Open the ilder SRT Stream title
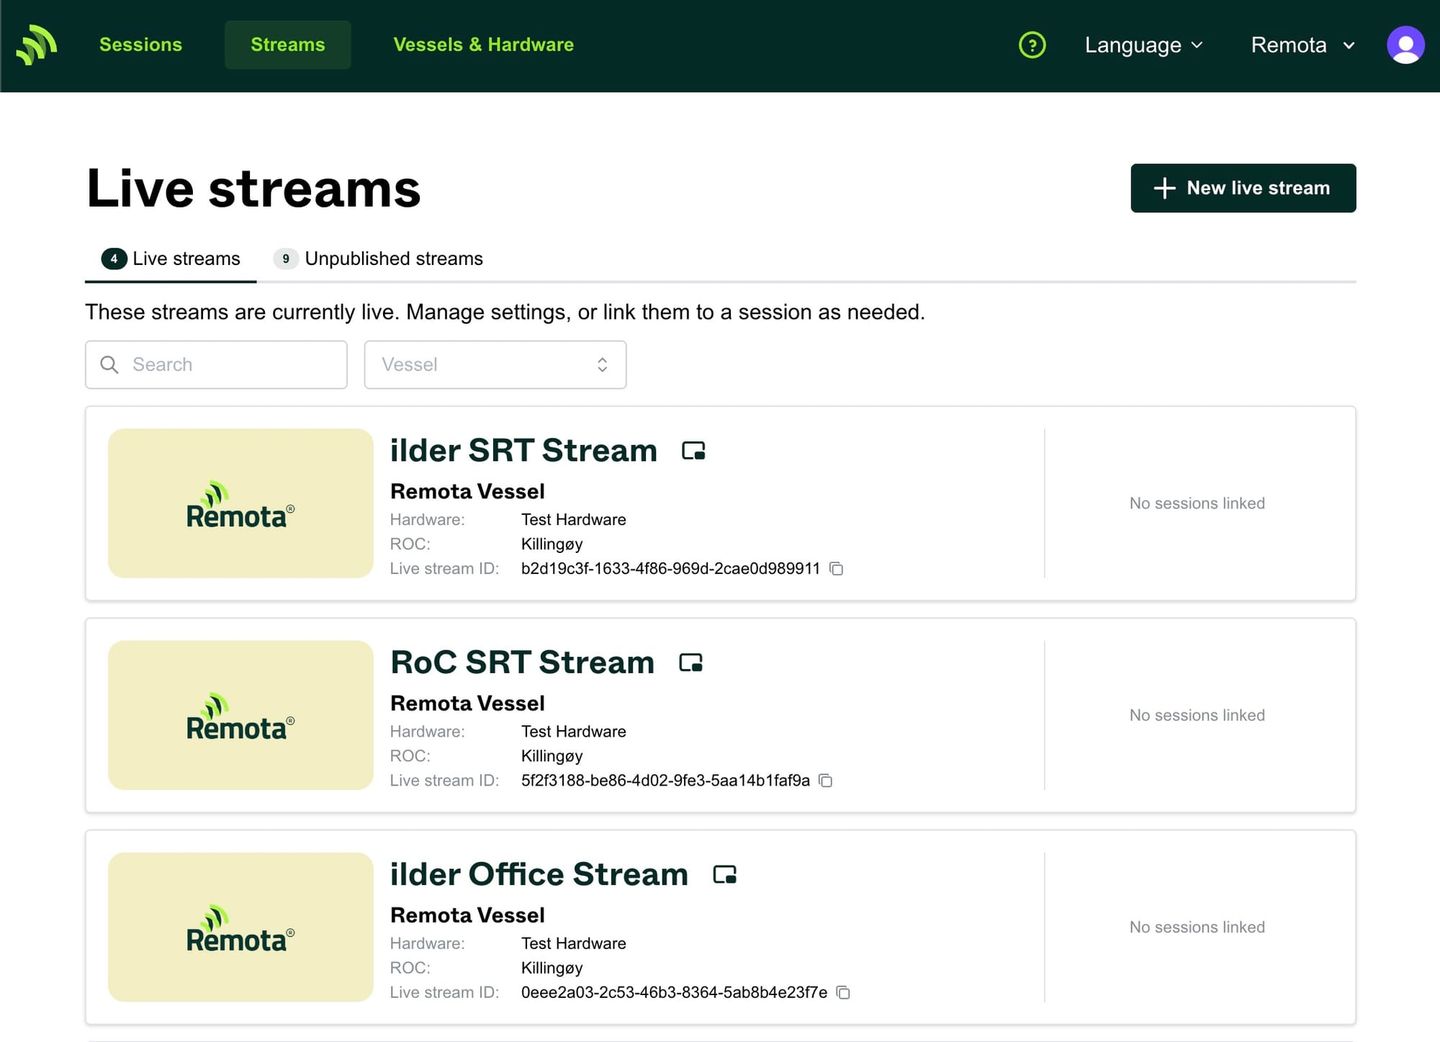This screenshot has height=1042, width=1440. (x=524, y=451)
